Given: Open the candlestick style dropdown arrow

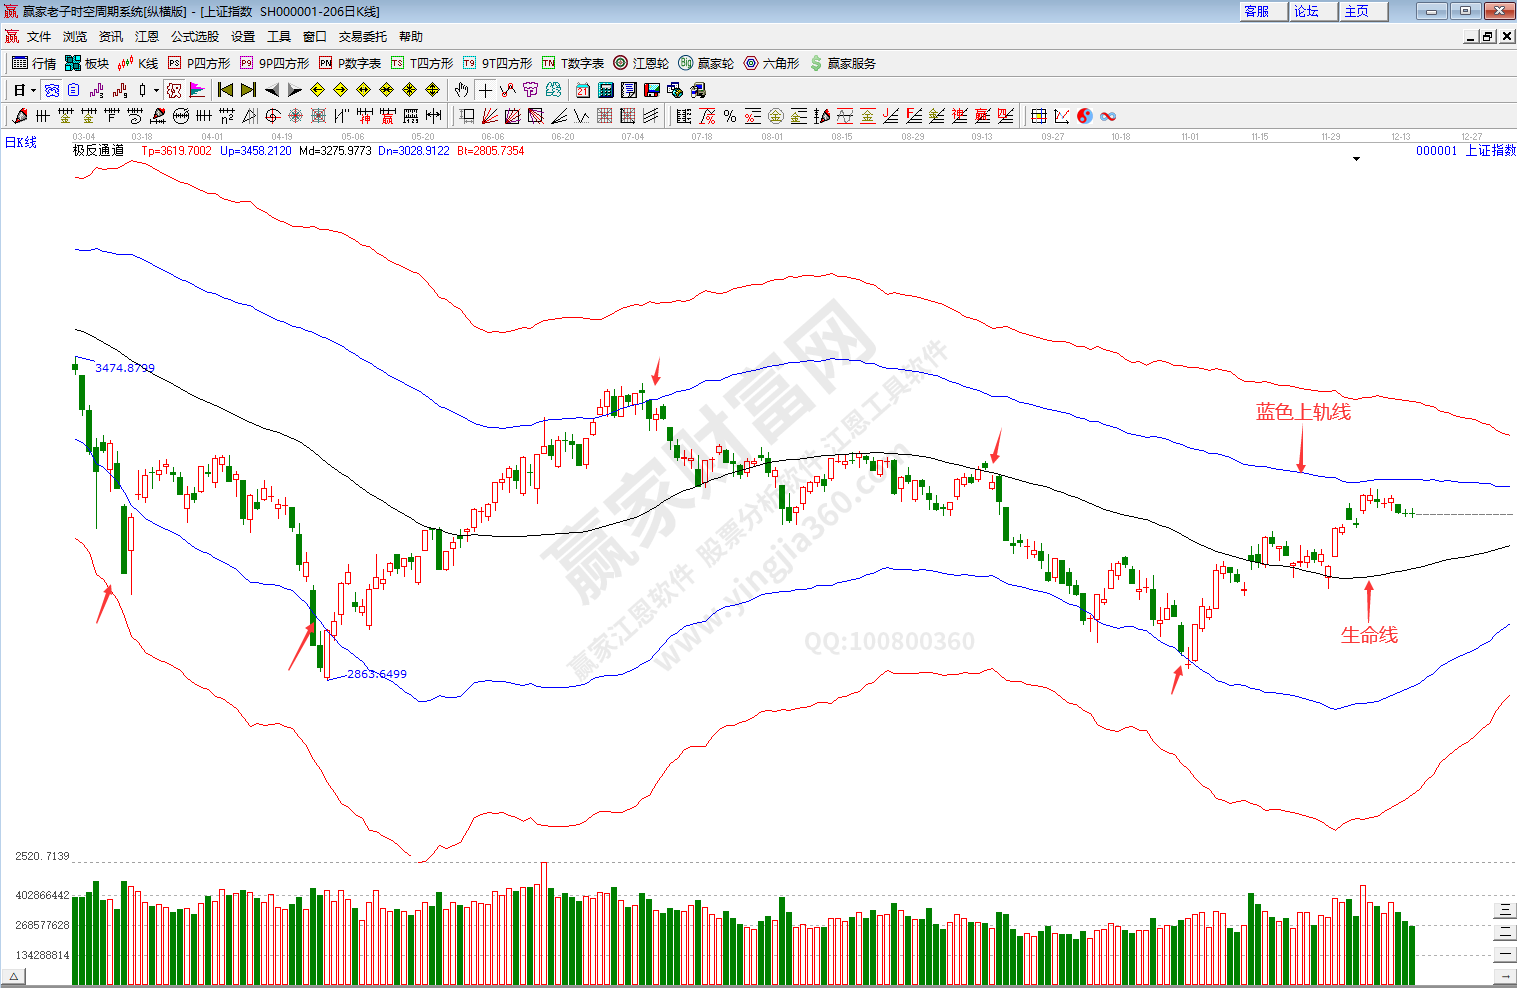Looking at the screenshot, I should [156, 90].
